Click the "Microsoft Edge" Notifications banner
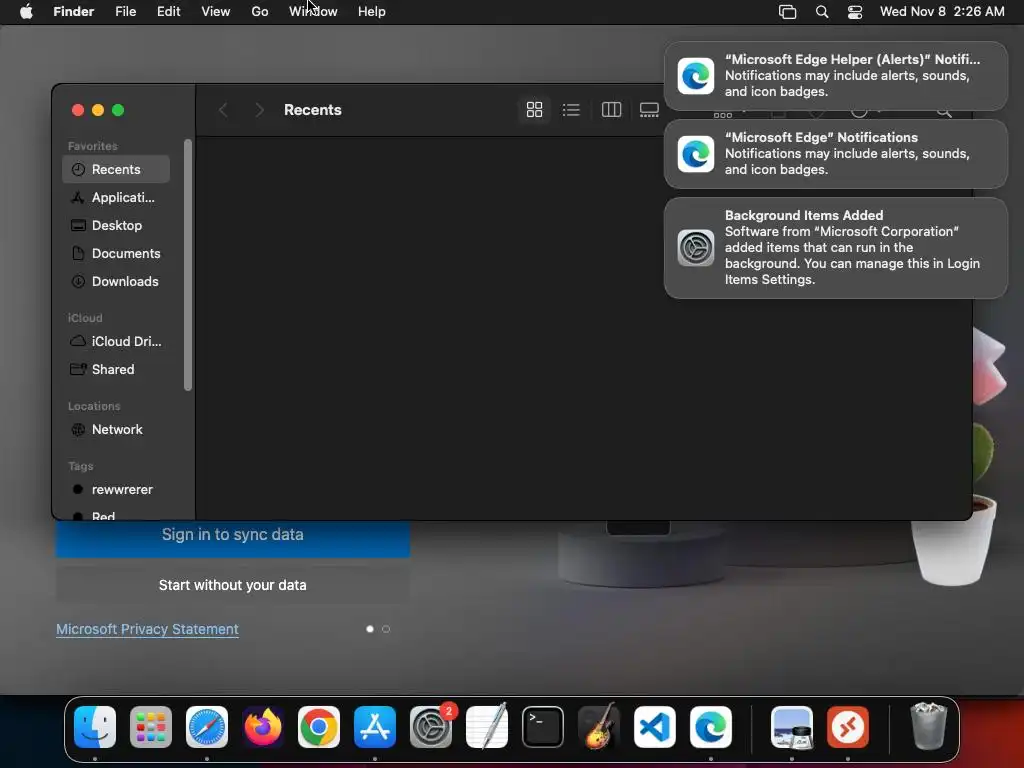The width and height of the screenshot is (1024, 768). 835,154
